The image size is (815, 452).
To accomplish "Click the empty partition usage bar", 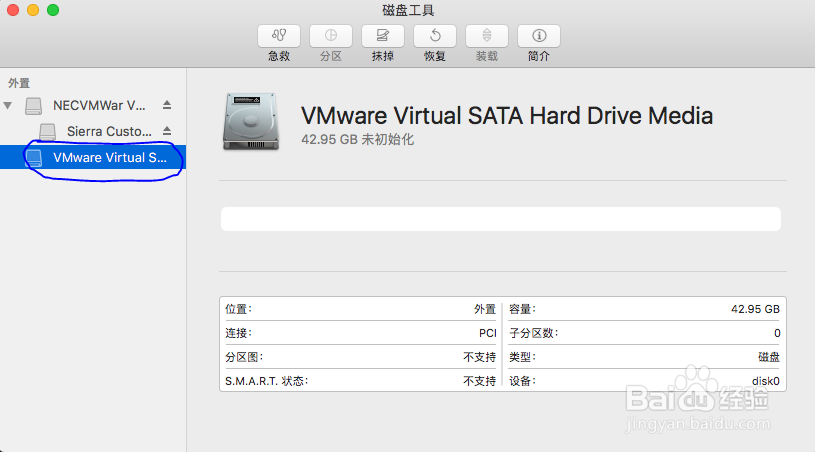I will 500,219.
